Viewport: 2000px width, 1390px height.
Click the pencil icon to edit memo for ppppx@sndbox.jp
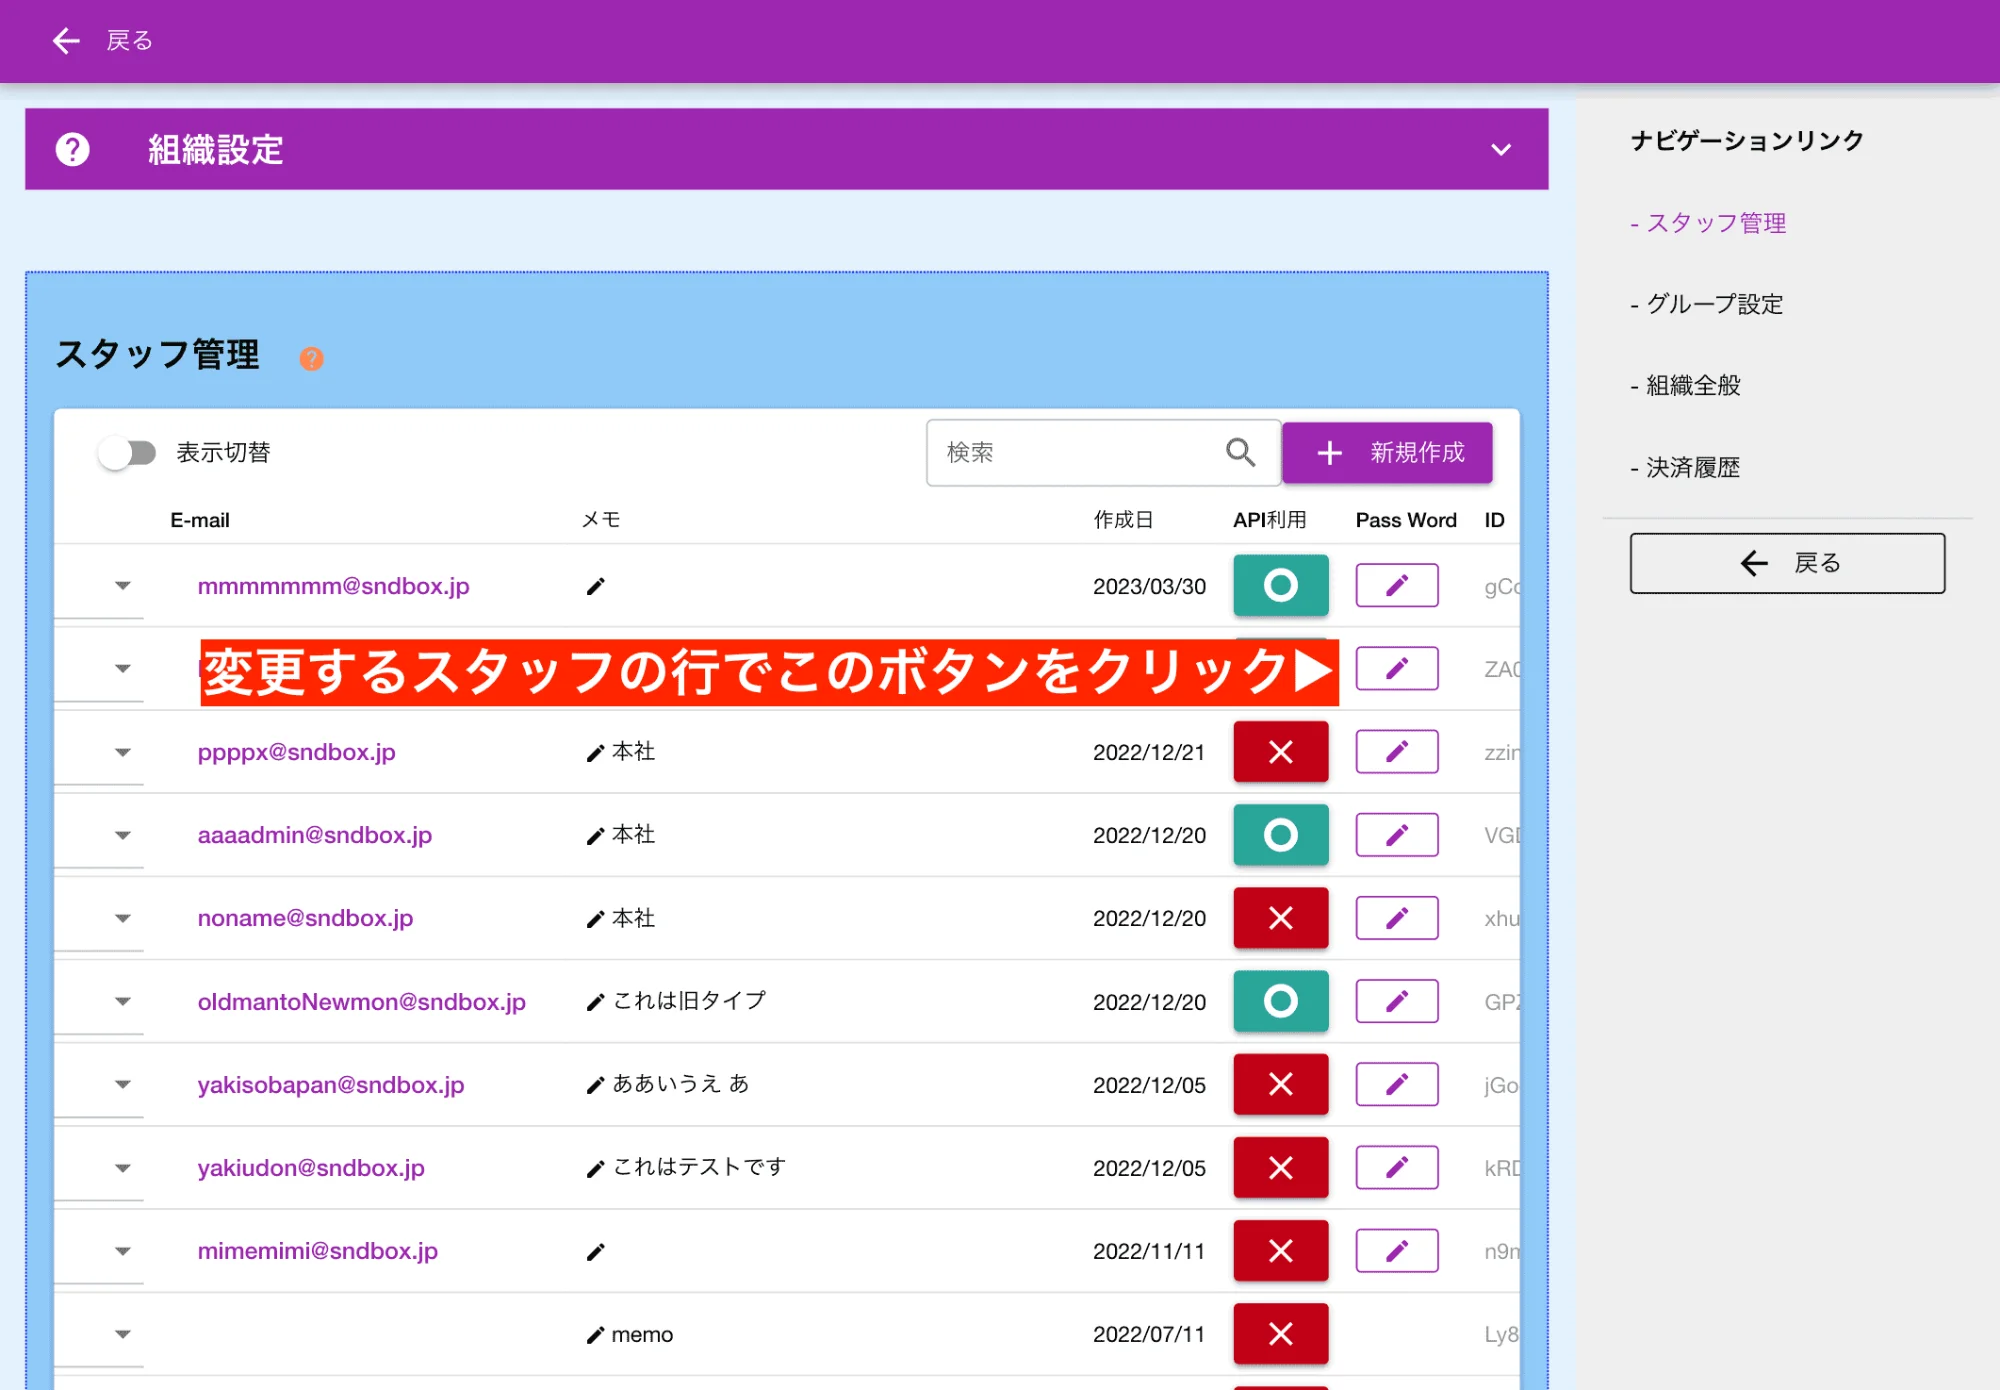(x=593, y=752)
